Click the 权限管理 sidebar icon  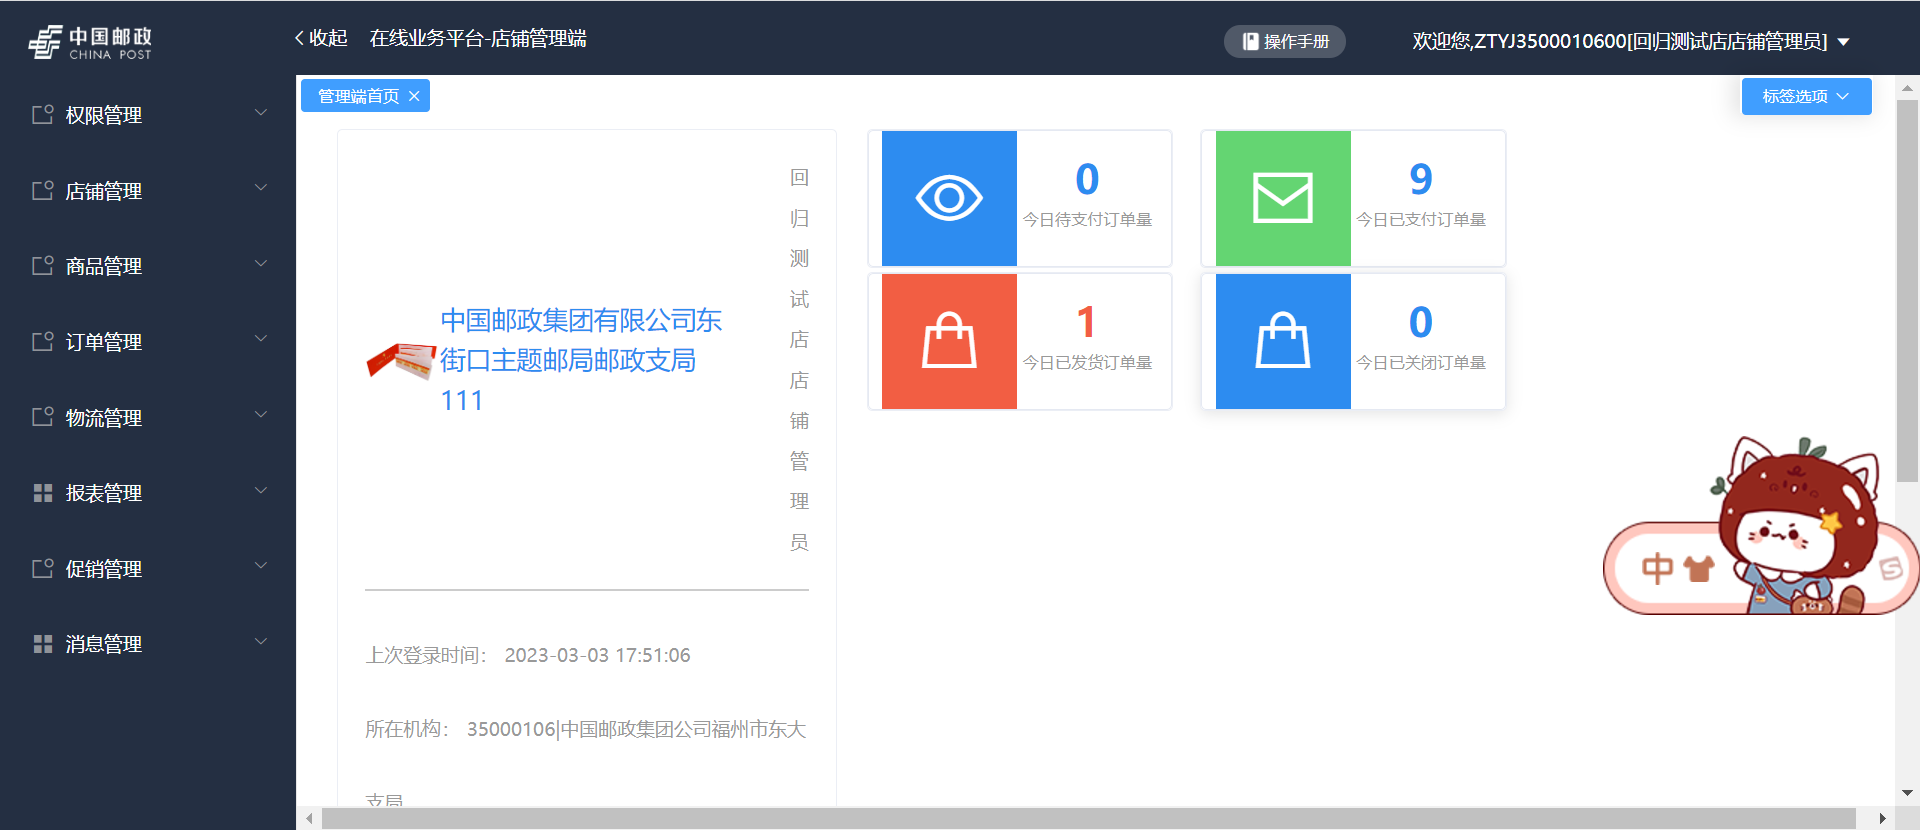43,114
